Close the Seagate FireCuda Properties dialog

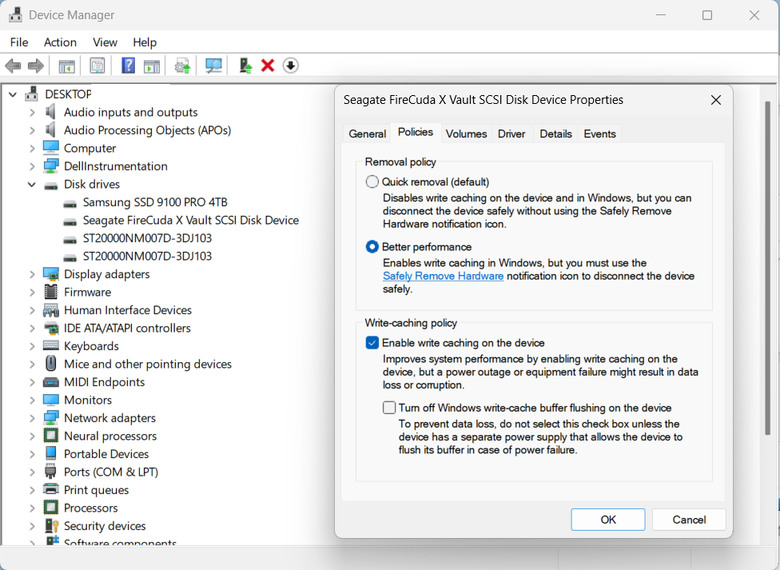click(716, 100)
